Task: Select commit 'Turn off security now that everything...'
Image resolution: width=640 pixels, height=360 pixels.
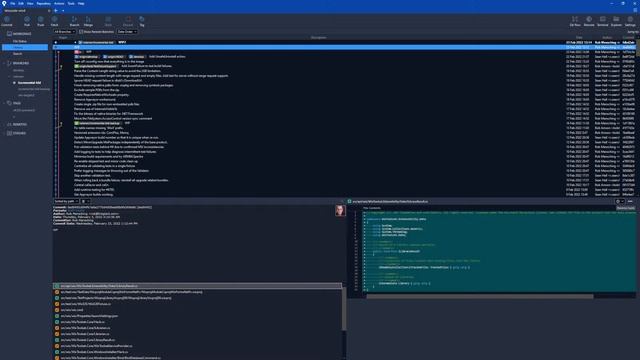Action: point(109,61)
